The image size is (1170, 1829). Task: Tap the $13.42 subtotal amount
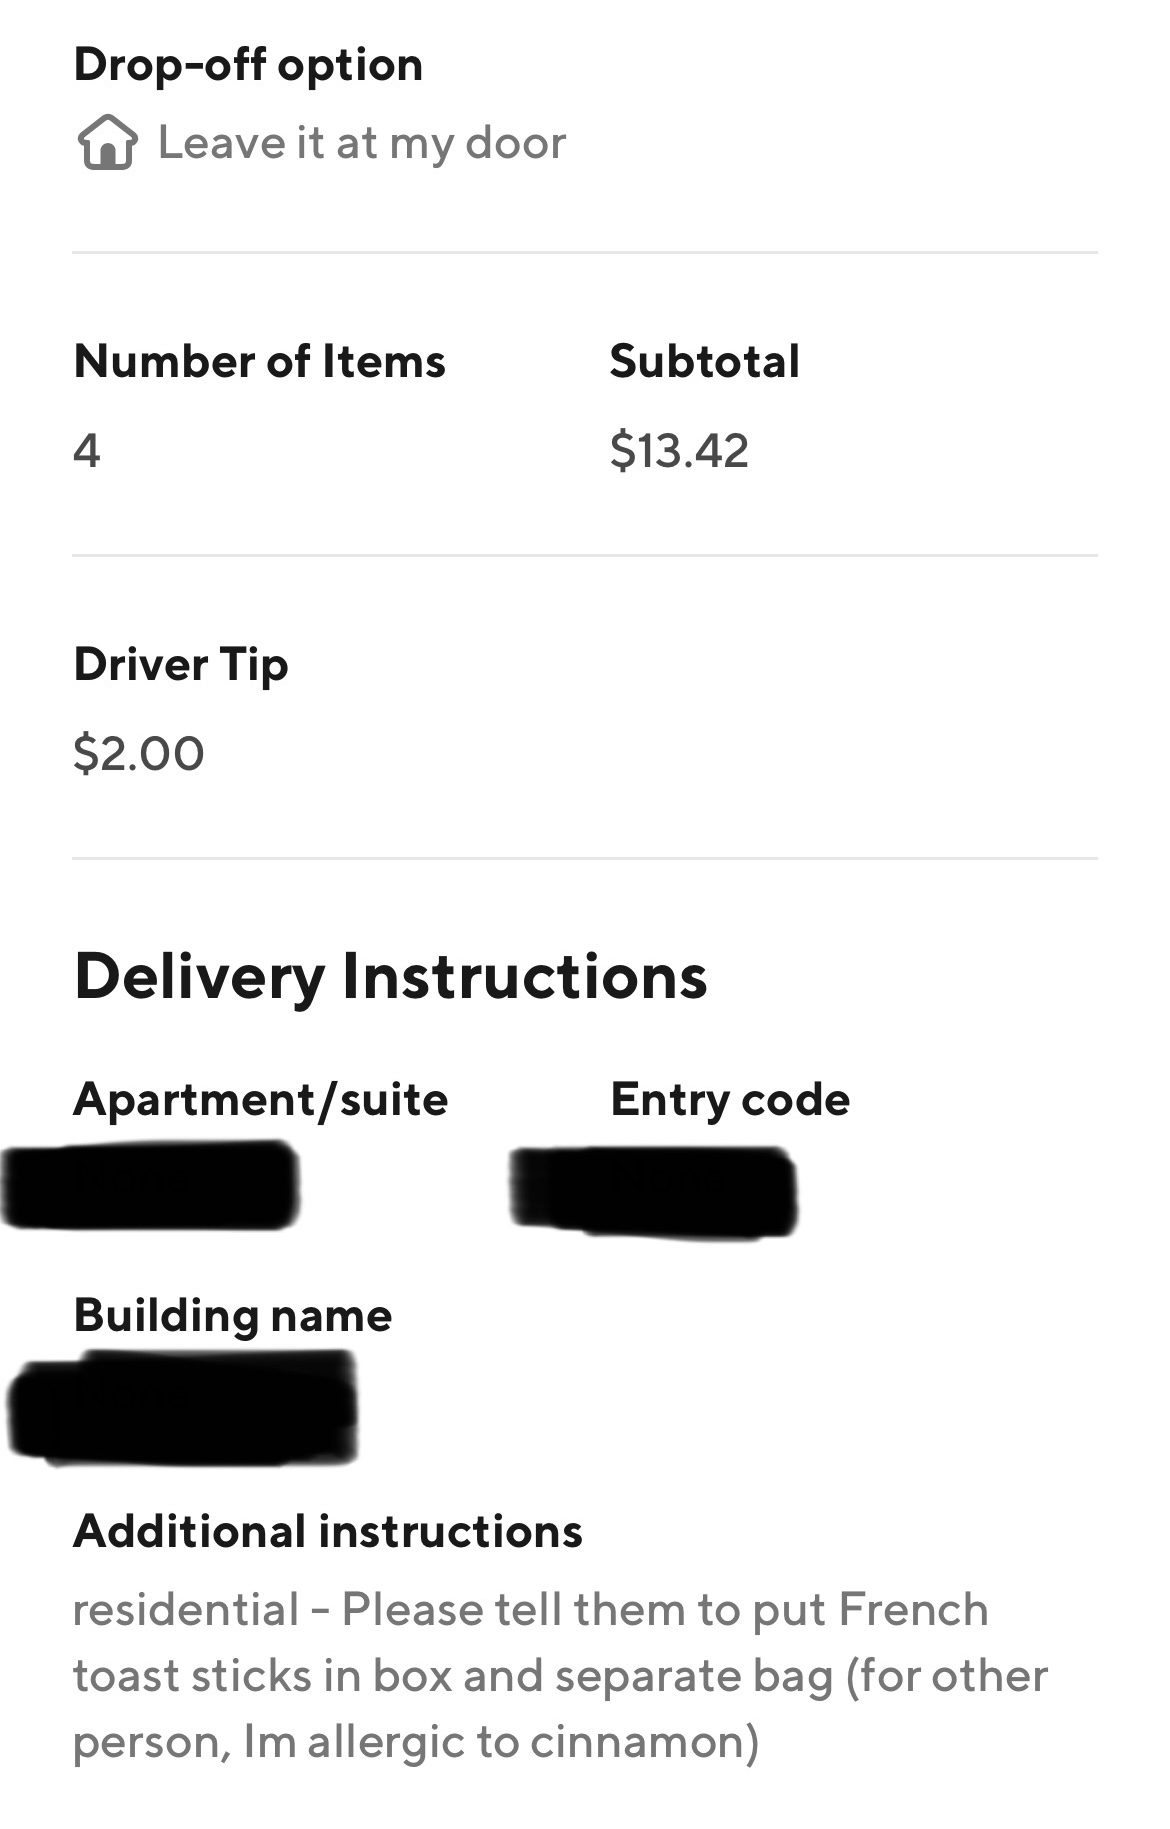pyautogui.click(x=679, y=450)
